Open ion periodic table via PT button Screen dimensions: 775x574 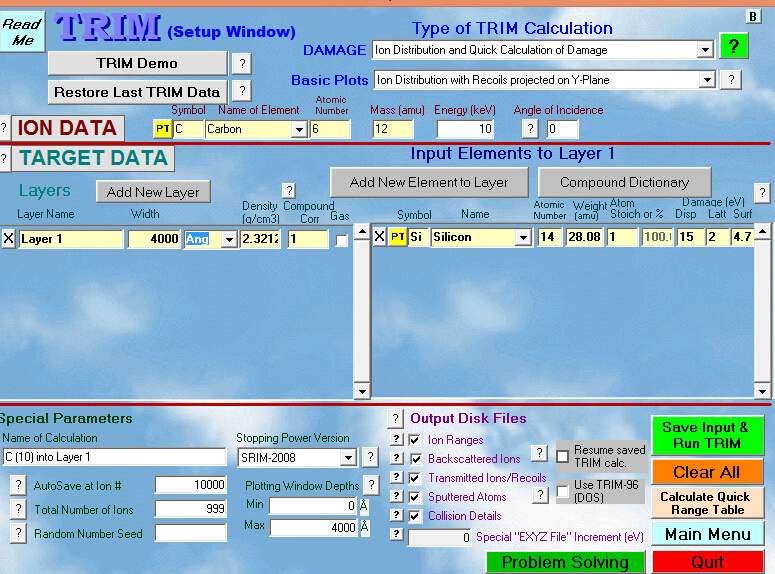(163, 129)
